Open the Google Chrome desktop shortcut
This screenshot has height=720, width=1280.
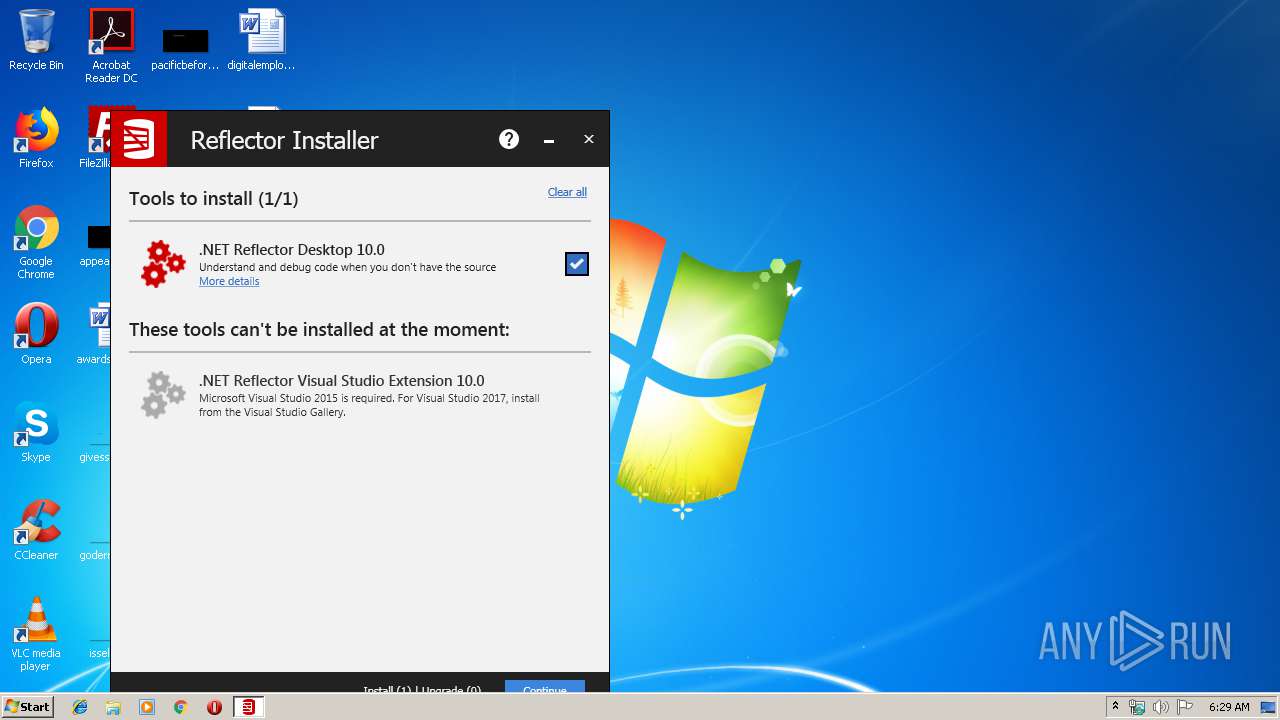pos(36,242)
